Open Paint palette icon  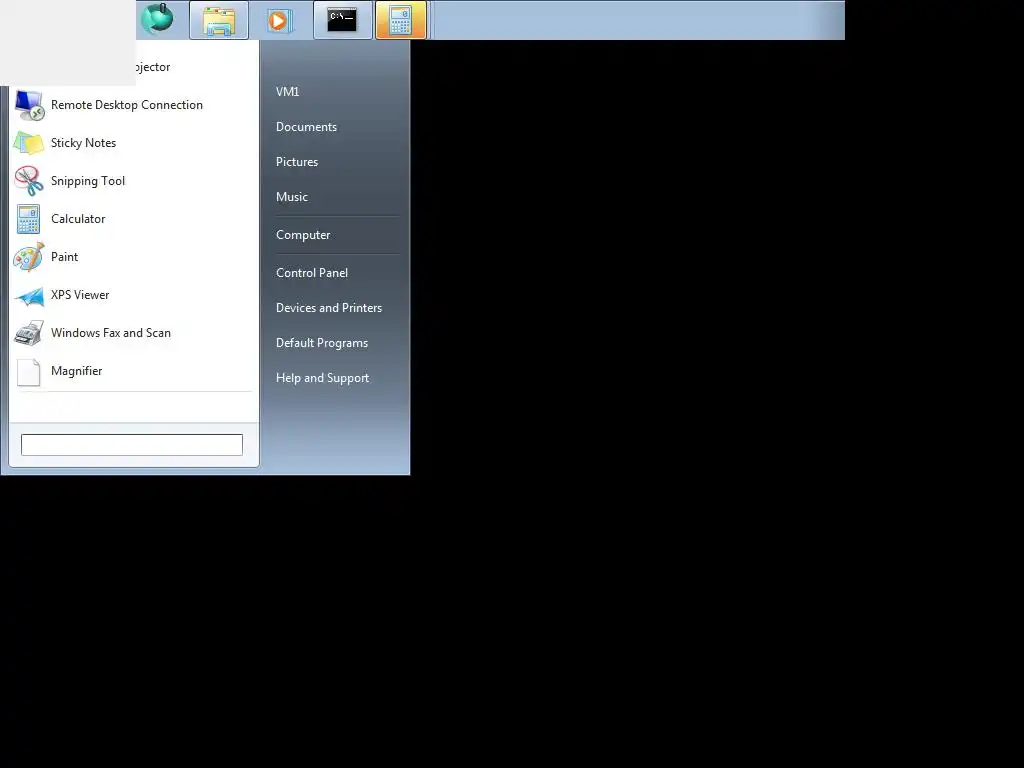pos(29,257)
